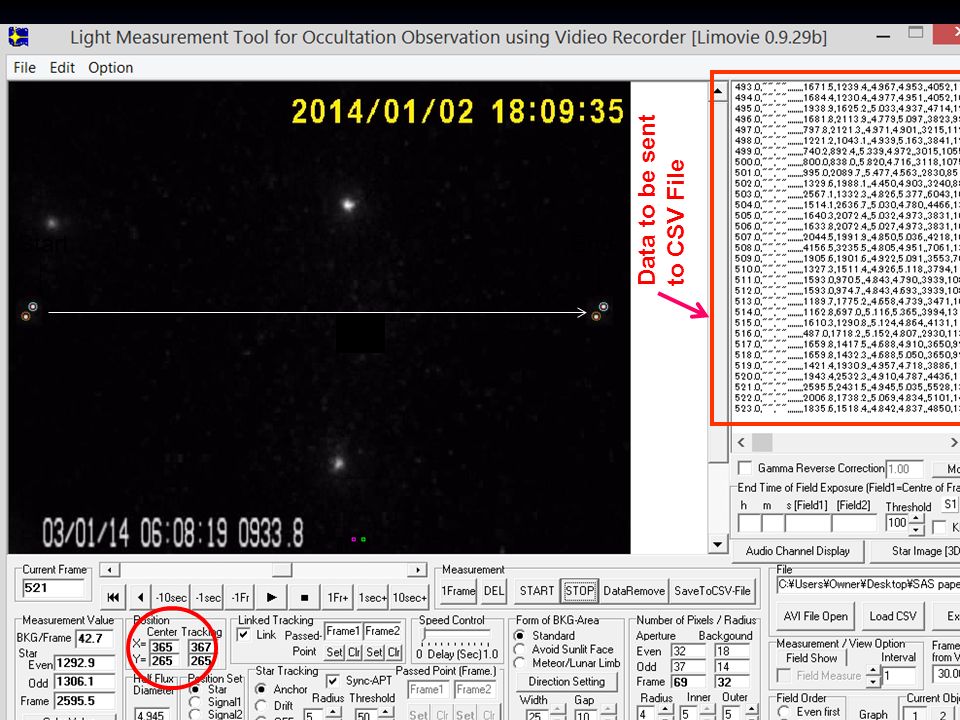Click right chevron of data list horizontal scrollbar
This screenshot has height=720, width=960.
coord(953,442)
